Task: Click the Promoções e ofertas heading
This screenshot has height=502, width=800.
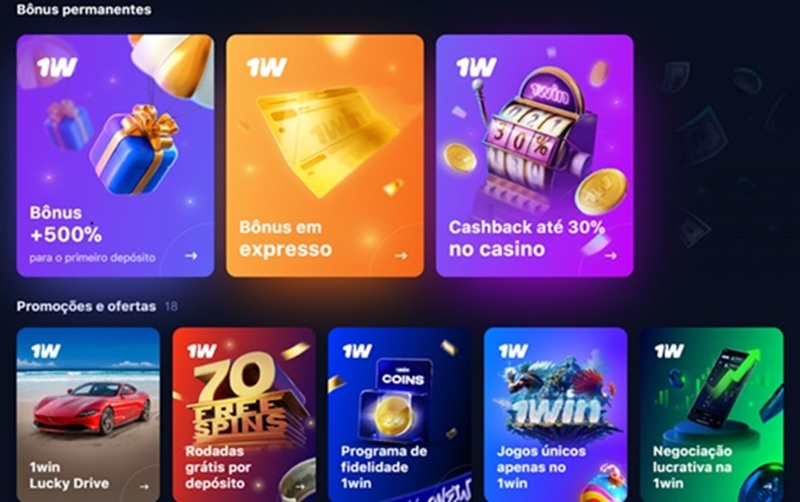Action: coord(86,306)
